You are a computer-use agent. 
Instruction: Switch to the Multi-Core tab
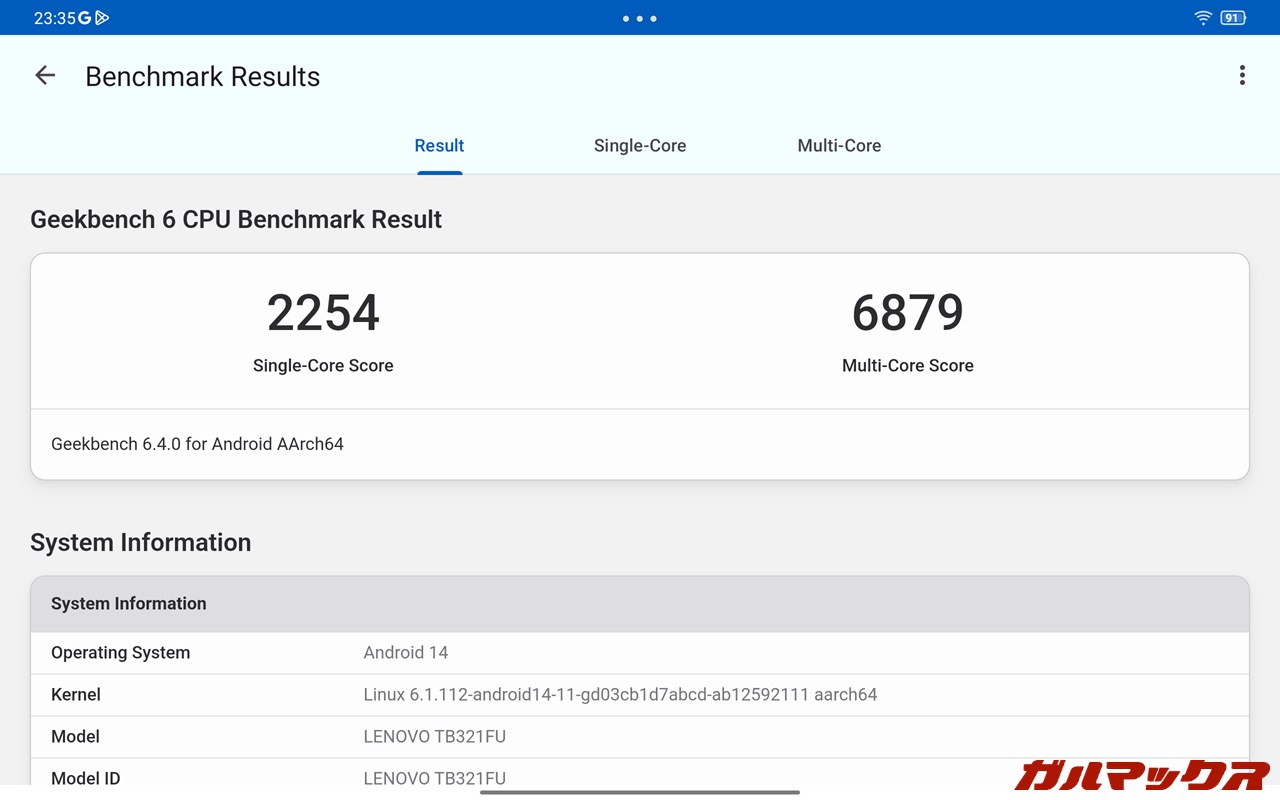click(839, 146)
